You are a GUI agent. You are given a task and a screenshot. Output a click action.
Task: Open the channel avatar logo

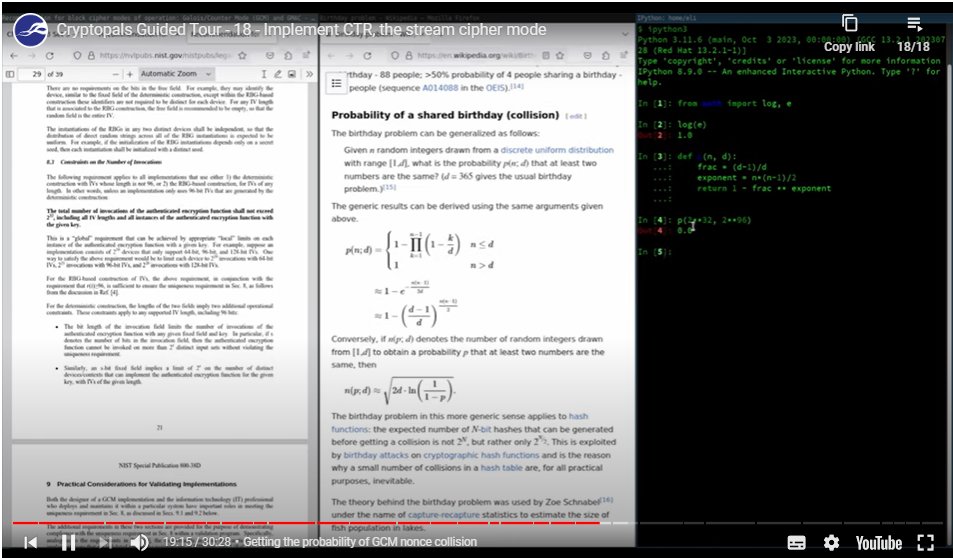(30, 30)
